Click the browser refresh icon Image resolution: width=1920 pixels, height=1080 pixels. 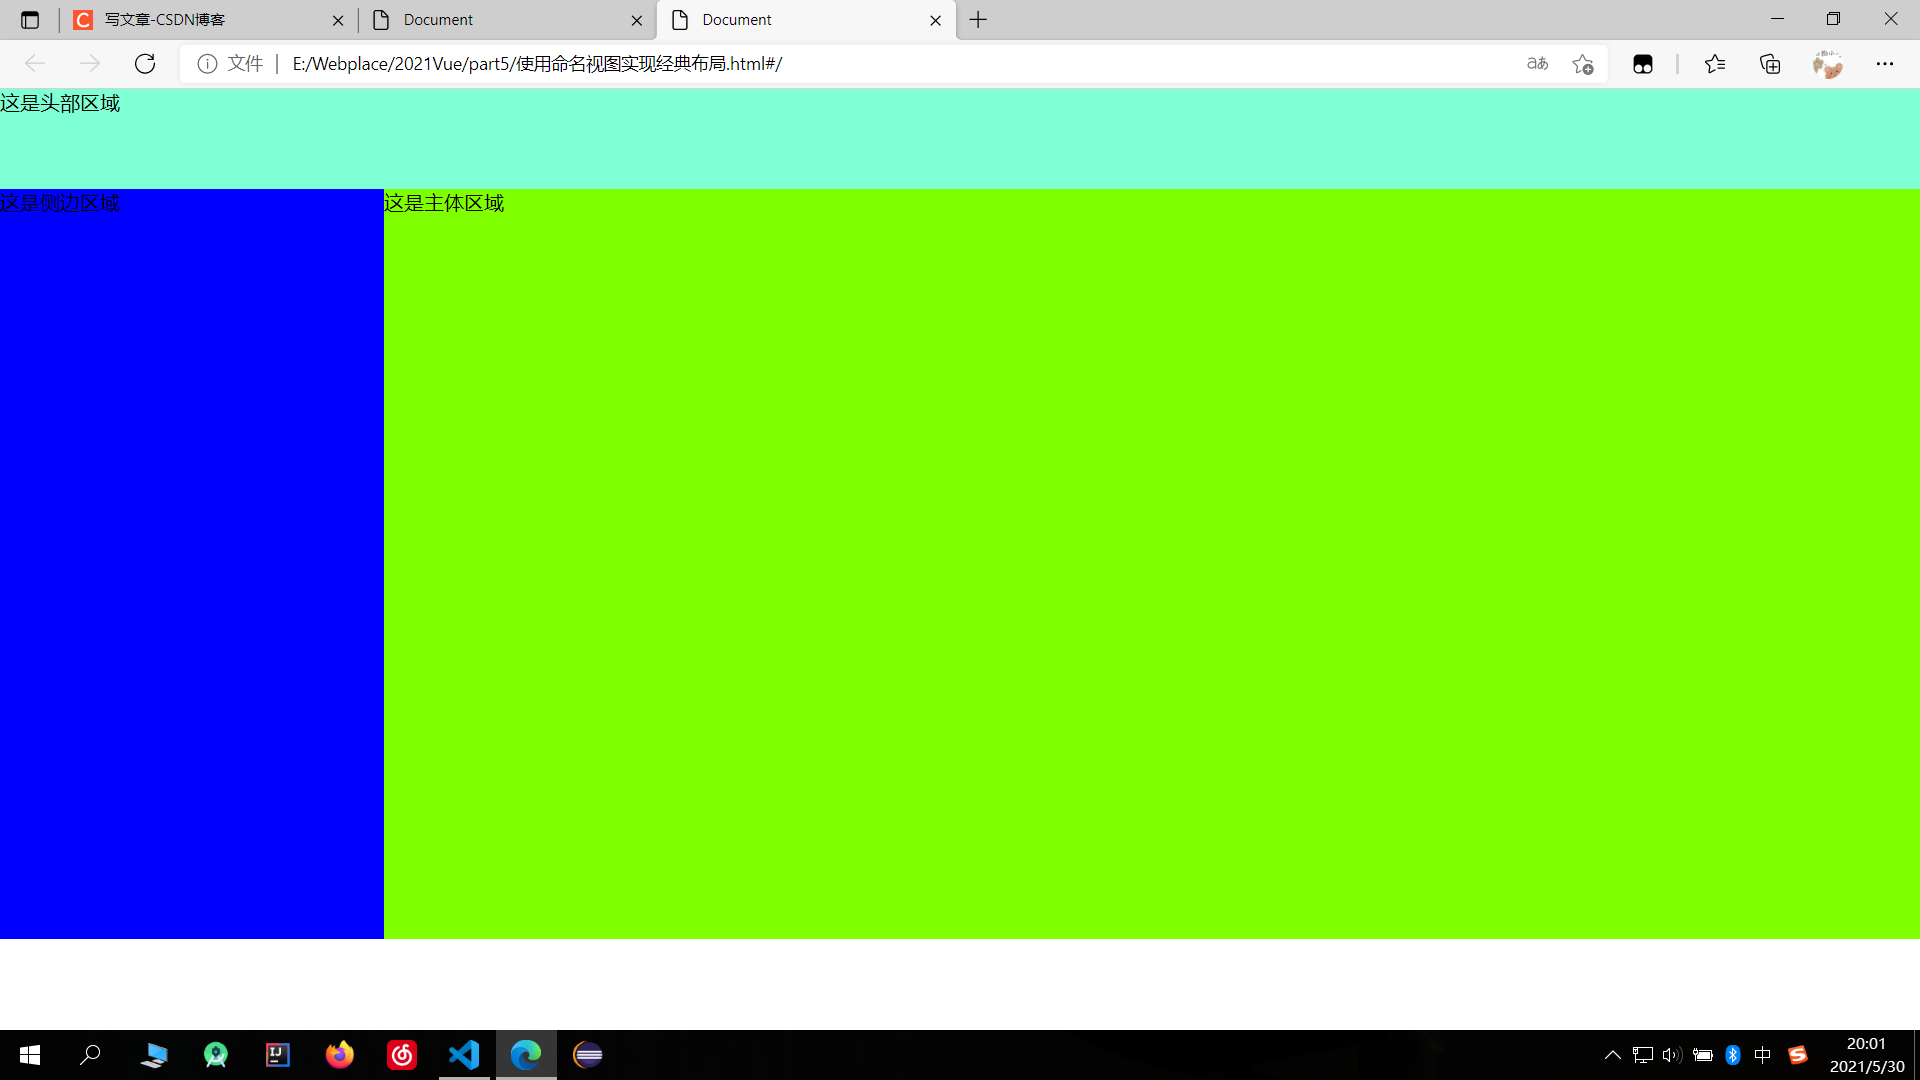[145, 64]
